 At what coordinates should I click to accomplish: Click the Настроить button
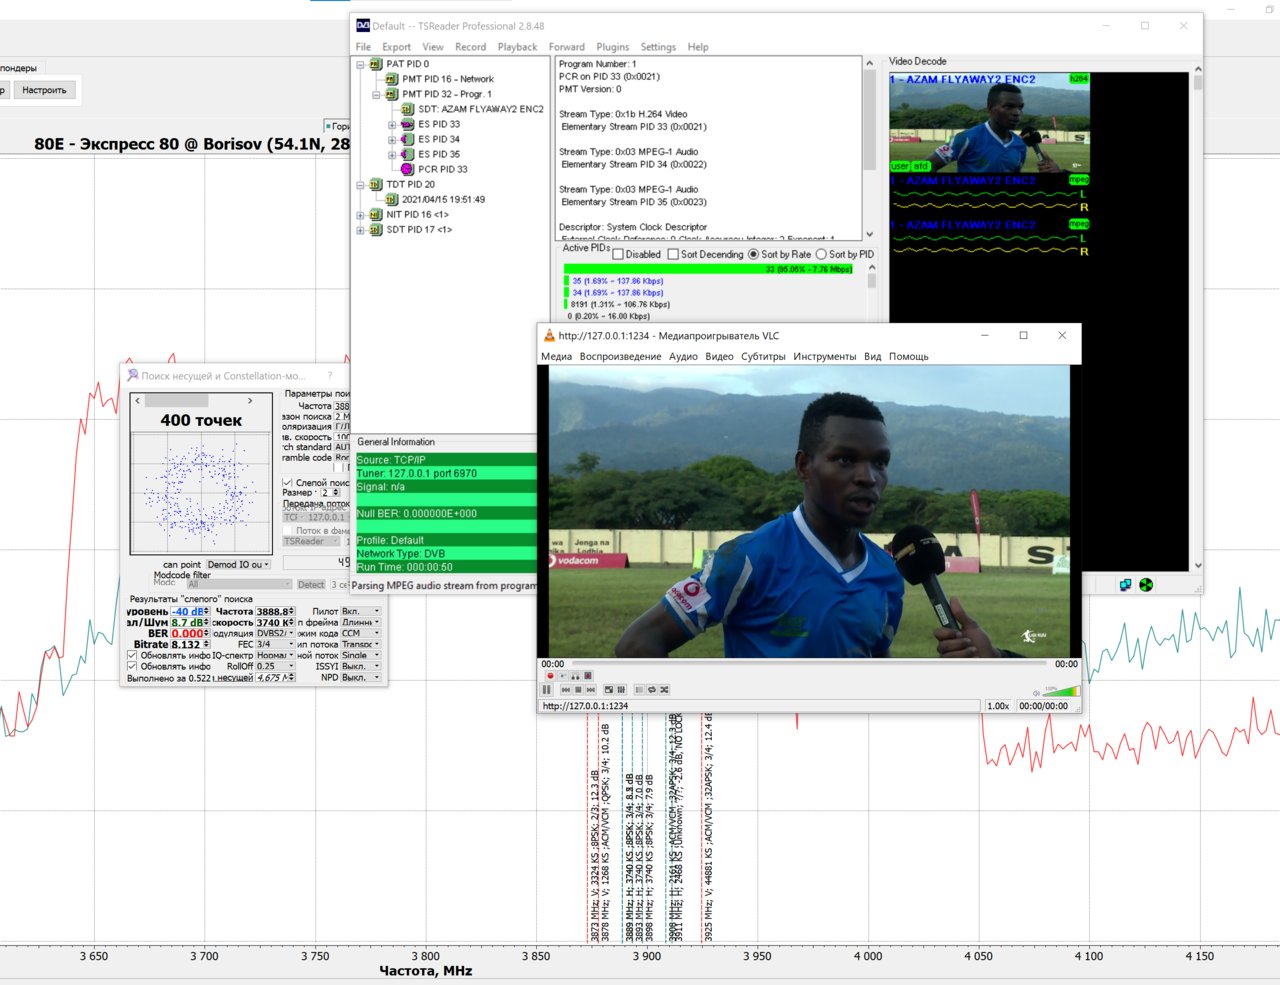(44, 90)
